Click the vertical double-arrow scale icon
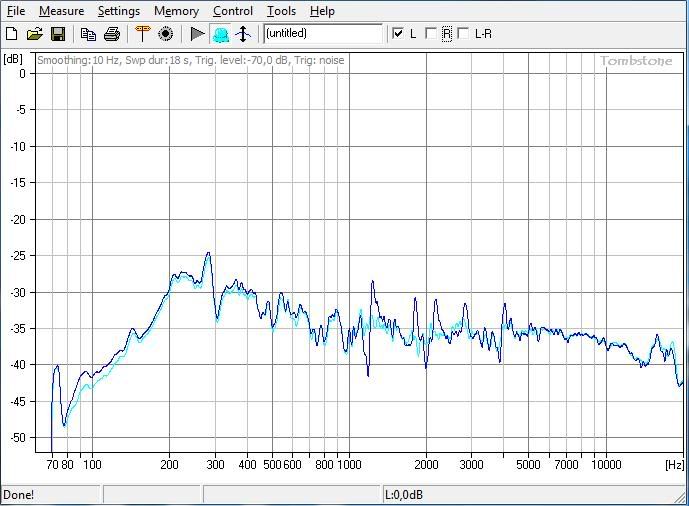This screenshot has height=506, width=689. coord(242,34)
